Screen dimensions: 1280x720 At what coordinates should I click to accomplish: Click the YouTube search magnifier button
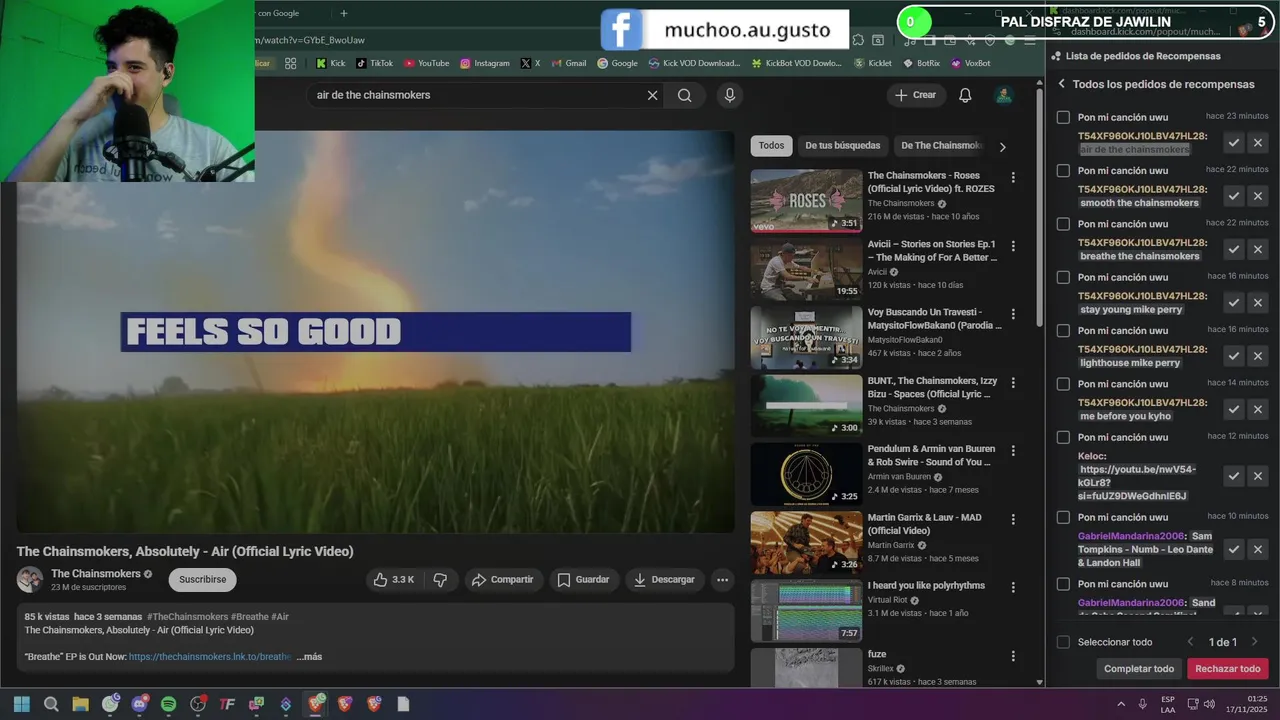coord(684,95)
